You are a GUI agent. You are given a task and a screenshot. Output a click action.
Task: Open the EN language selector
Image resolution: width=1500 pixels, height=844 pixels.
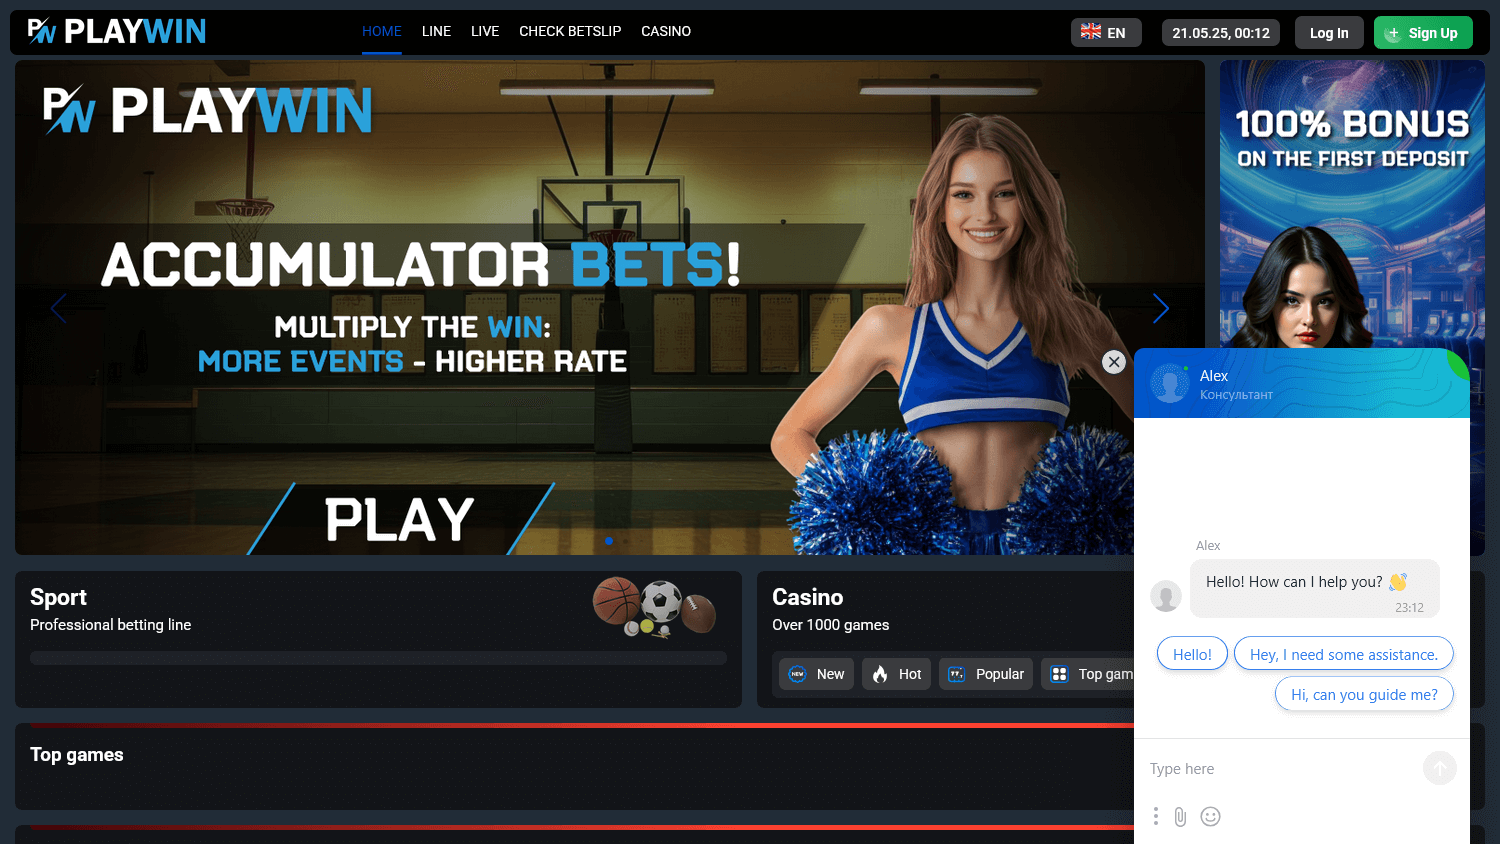pos(1106,31)
